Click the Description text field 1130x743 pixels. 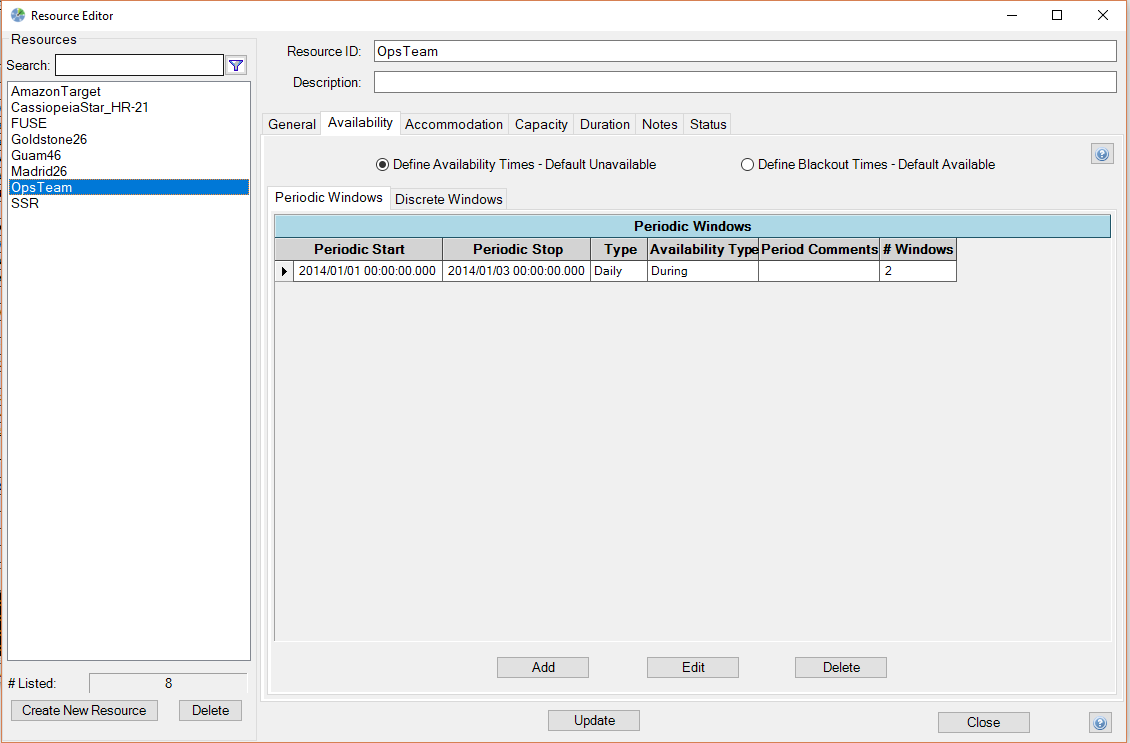click(x=745, y=82)
